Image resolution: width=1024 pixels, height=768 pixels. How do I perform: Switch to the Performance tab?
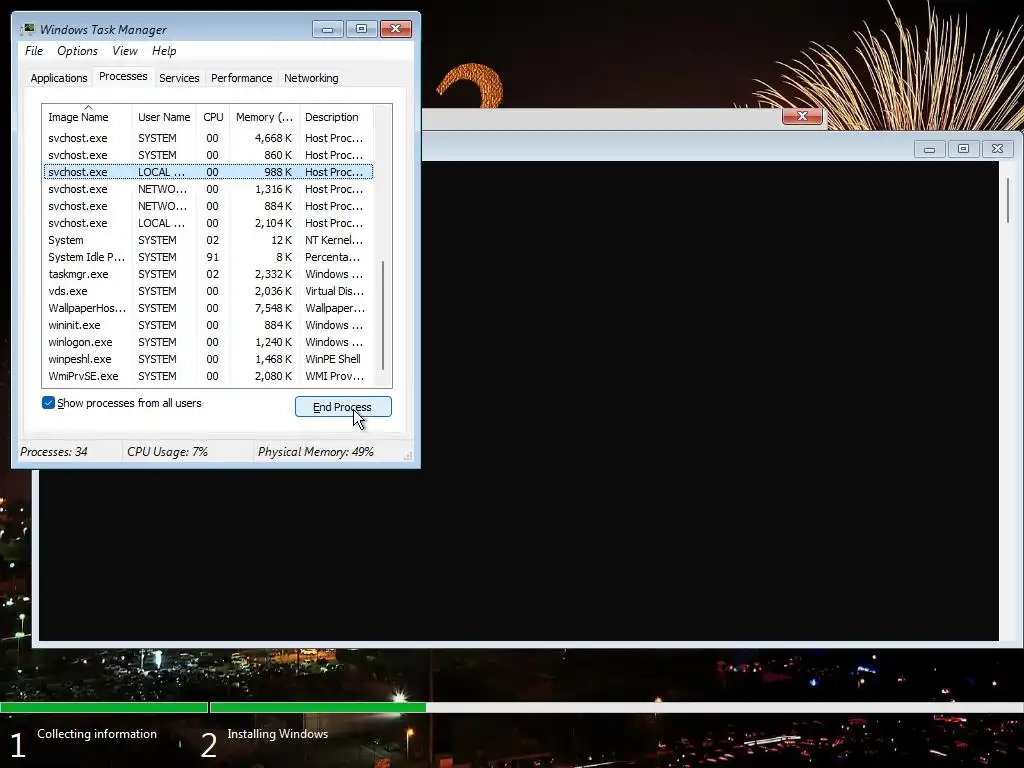click(242, 78)
